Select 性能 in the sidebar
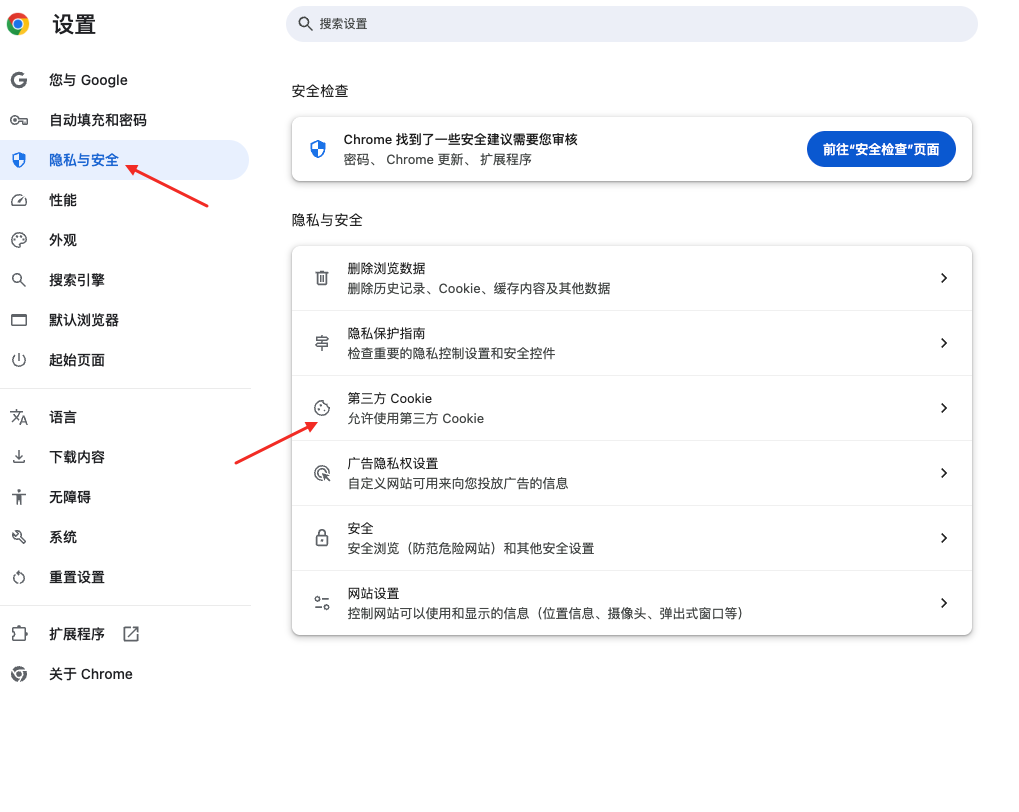 (62, 200)
